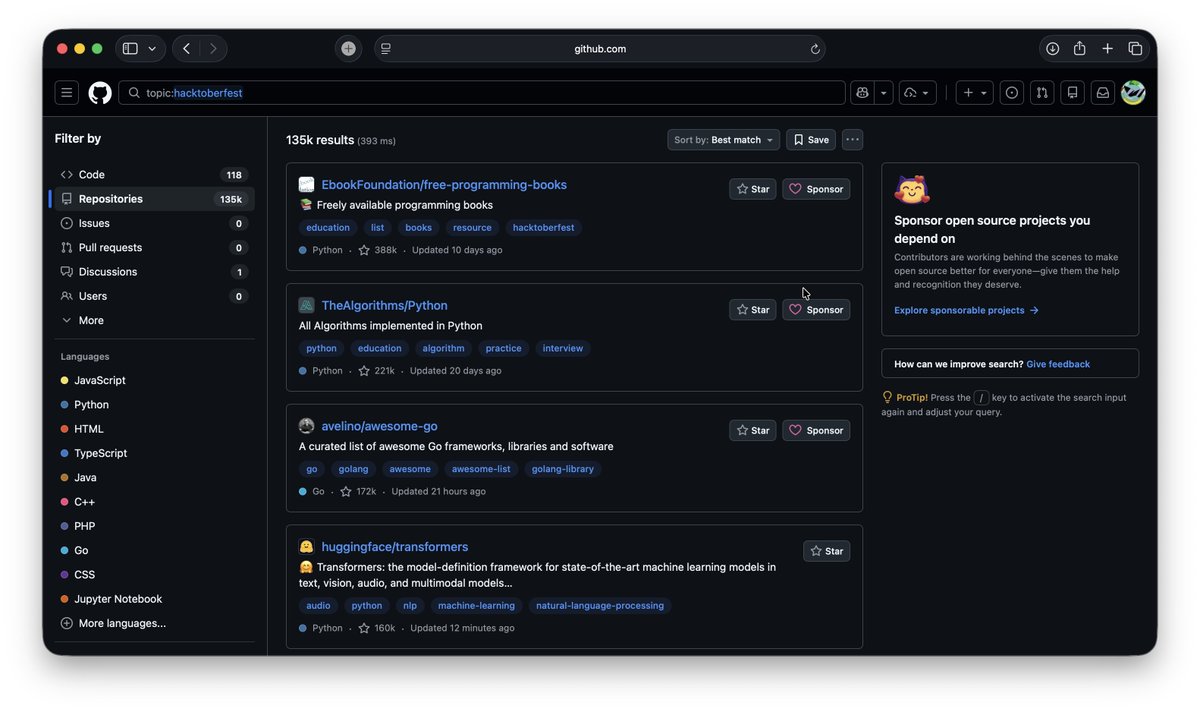Go to GitHub home via Octocat logo

pos(100,93)
